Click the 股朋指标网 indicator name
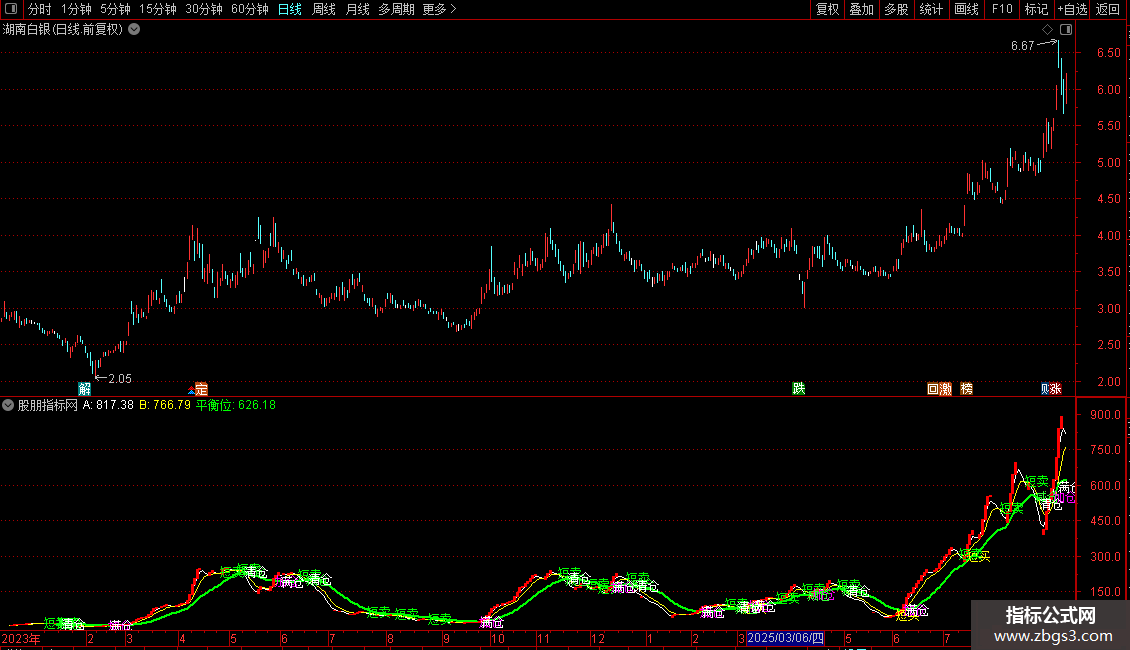 [x=48, y=405]
